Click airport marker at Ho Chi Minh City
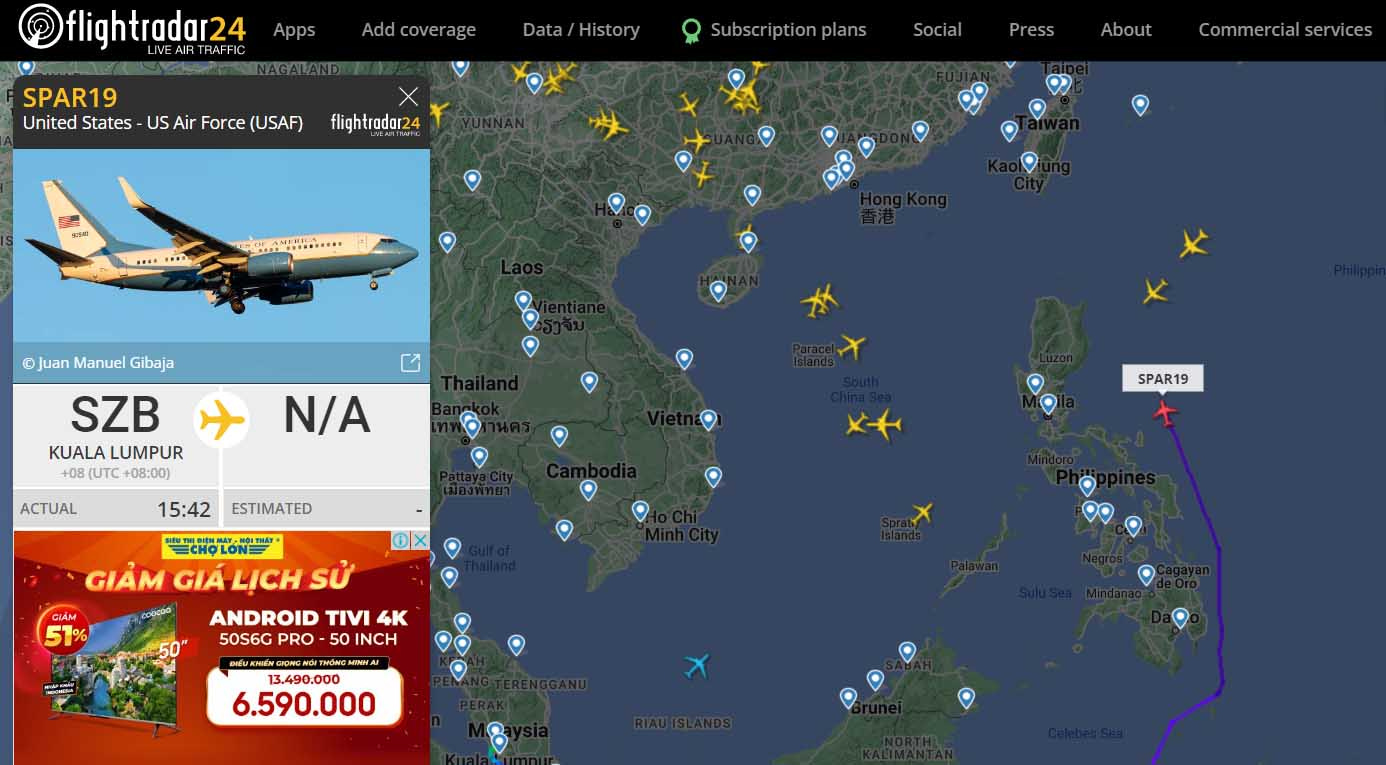This screenshot has height=765, width=1386. pyautogui.click(x=640, y=511)
